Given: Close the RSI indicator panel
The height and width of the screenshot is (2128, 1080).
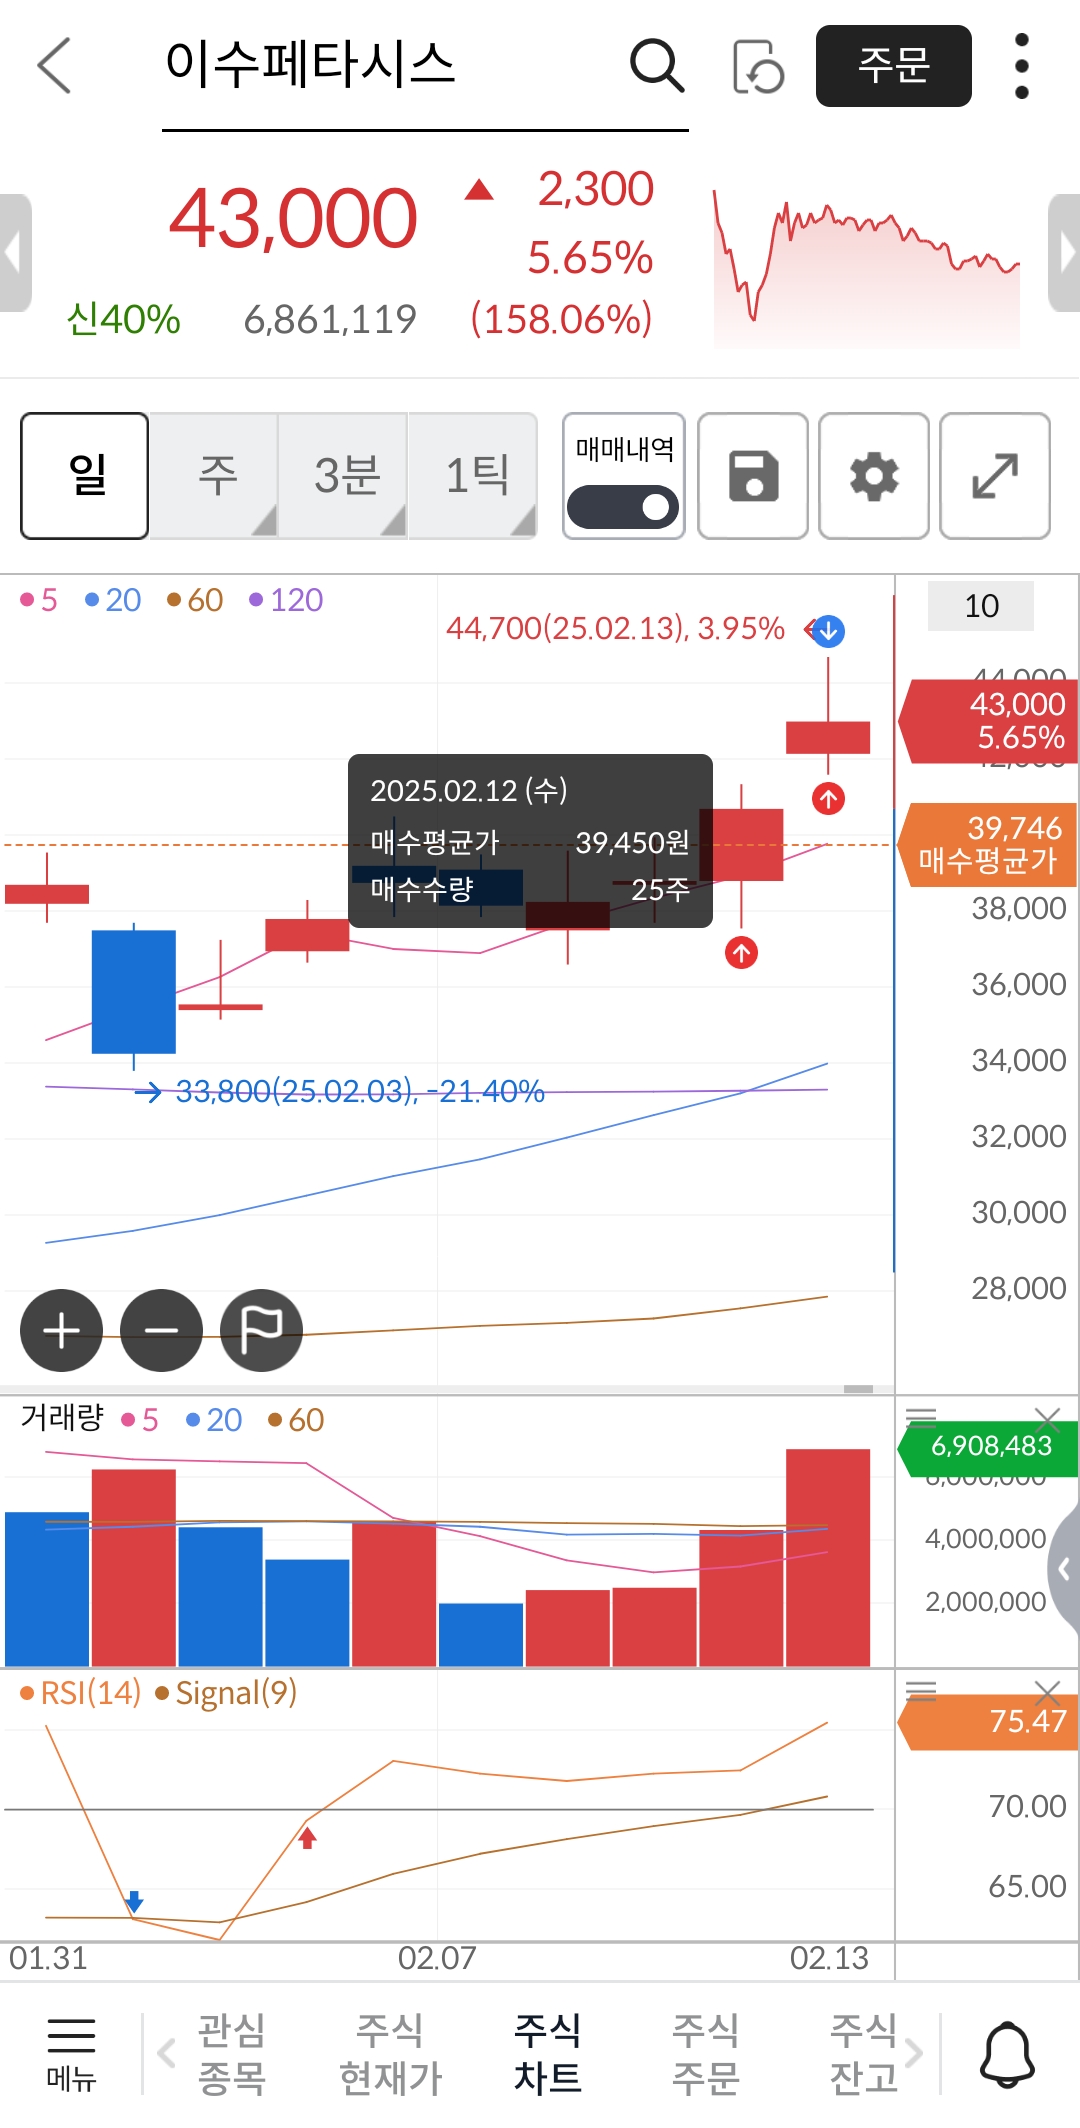Looking at the screenshot, I should 1047,1692.
